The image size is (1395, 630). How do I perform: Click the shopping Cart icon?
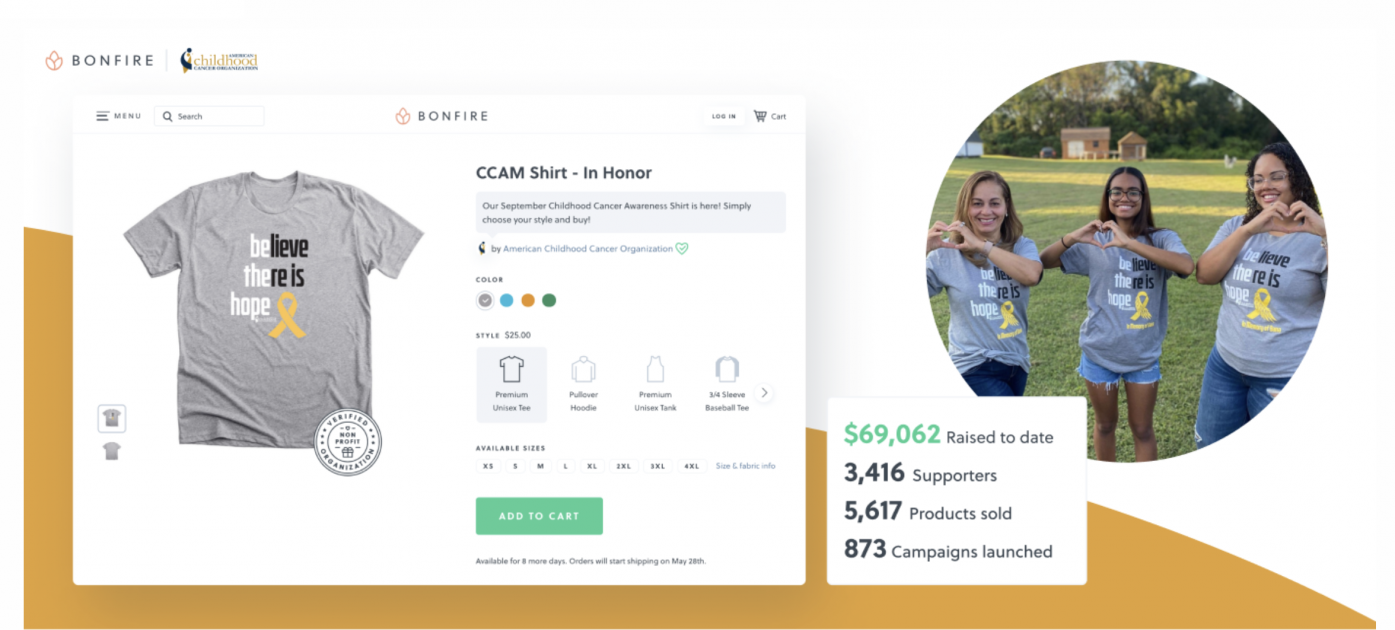[760, 116]
